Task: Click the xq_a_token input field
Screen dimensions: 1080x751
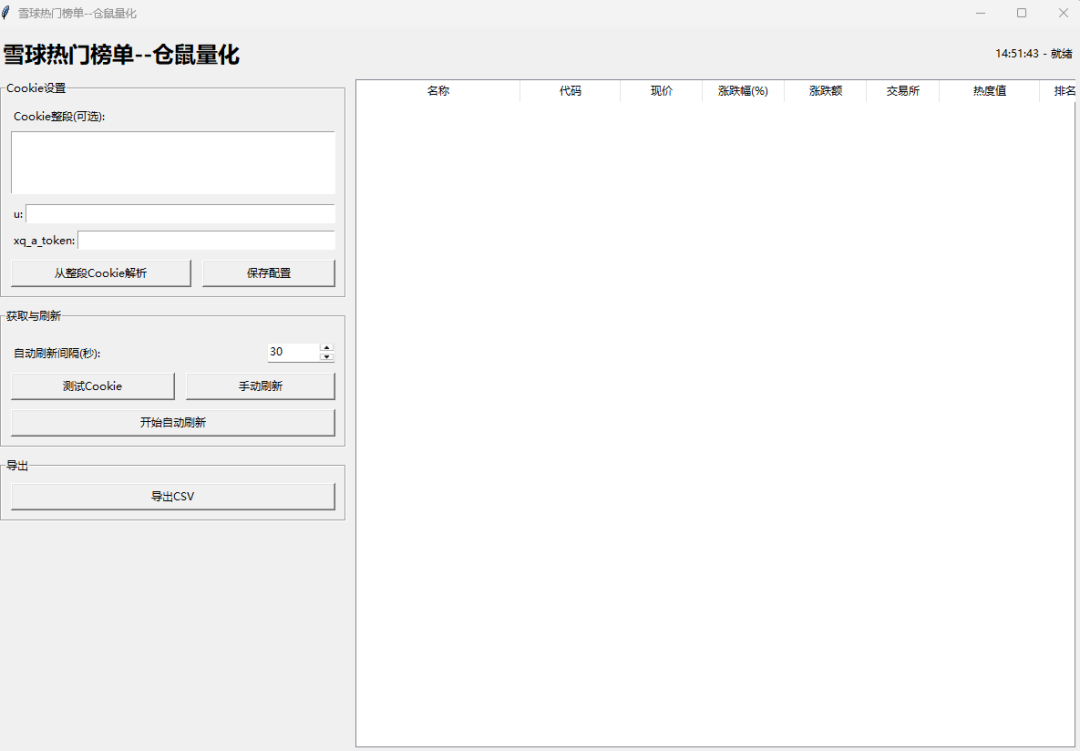Action: [x=206, y=240]
